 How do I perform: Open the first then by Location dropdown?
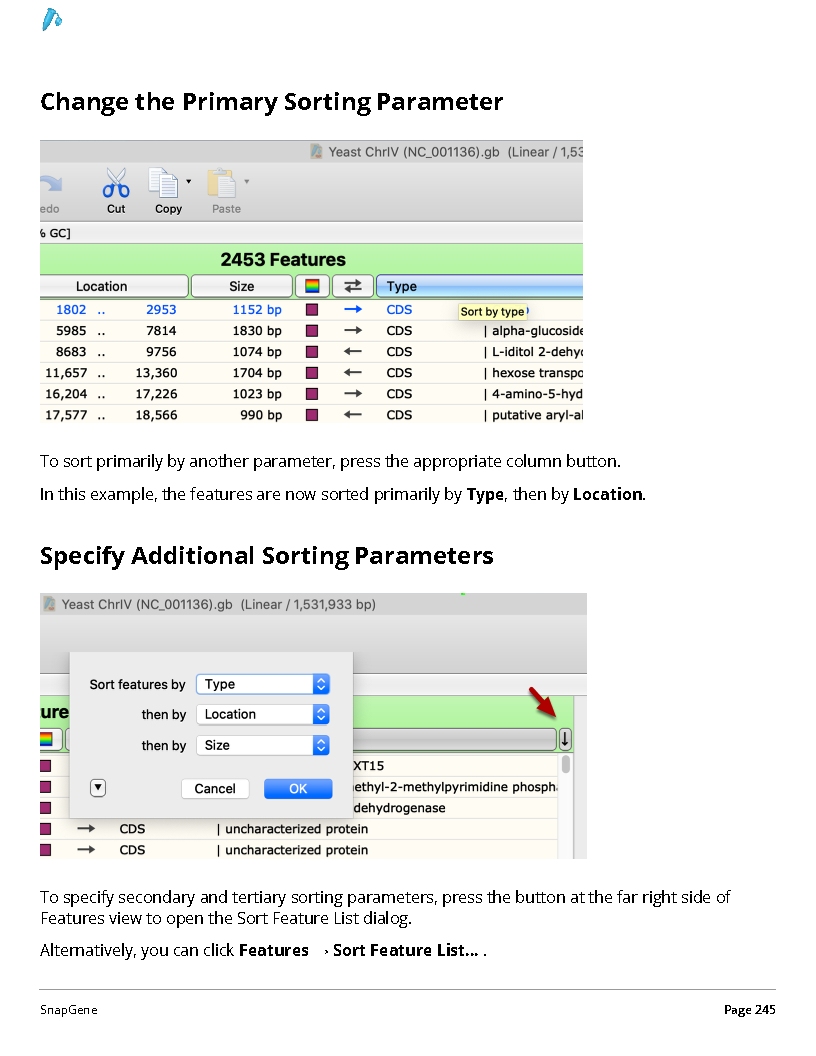(x=263, y=715)
